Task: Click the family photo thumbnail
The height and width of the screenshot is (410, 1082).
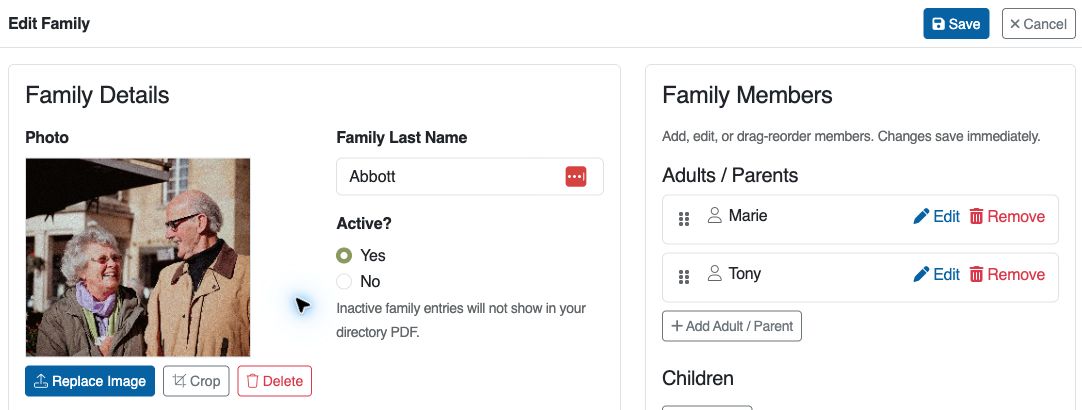Action: coord(138,257)
